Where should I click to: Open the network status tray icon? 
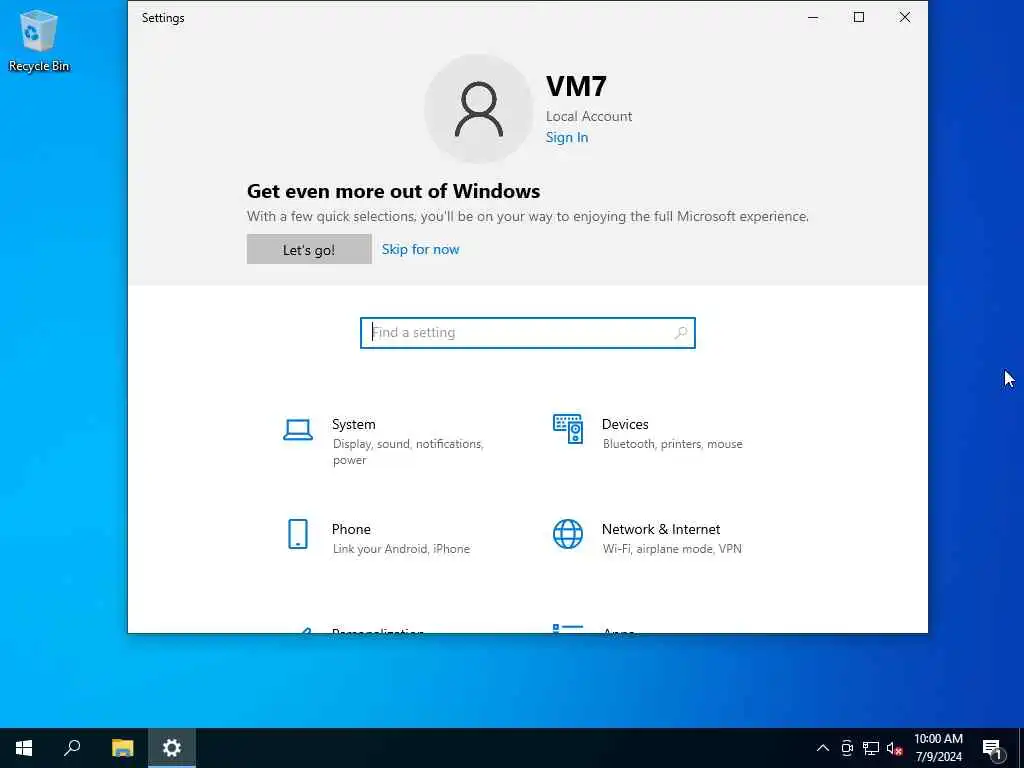(x=871, y=748)
